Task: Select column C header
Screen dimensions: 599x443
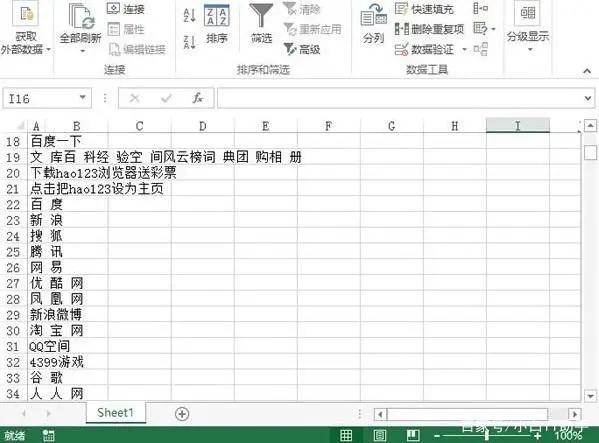Action: pyautogui.click(x=139, y=126)
